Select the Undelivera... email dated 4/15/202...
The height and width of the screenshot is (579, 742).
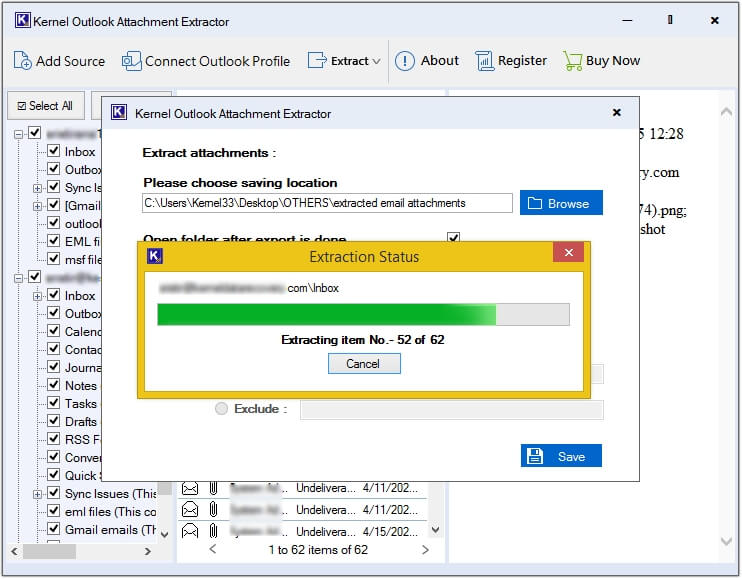pyautogui.click(x=302, y=531)
